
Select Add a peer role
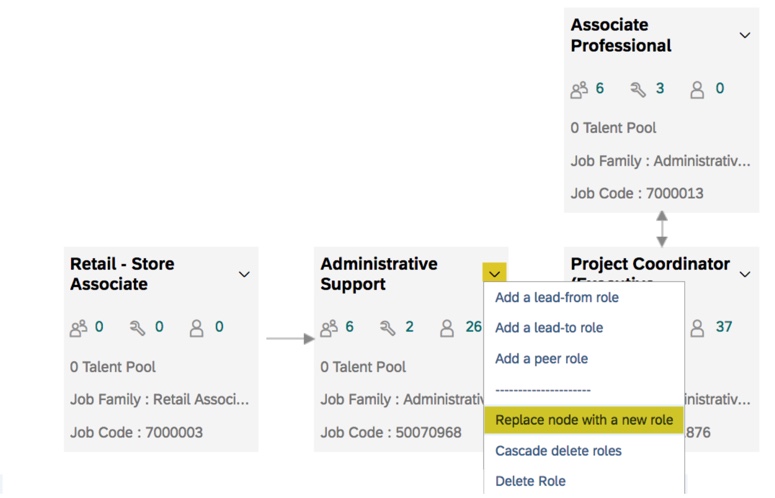pyautogui.click(x=541, y=358)
